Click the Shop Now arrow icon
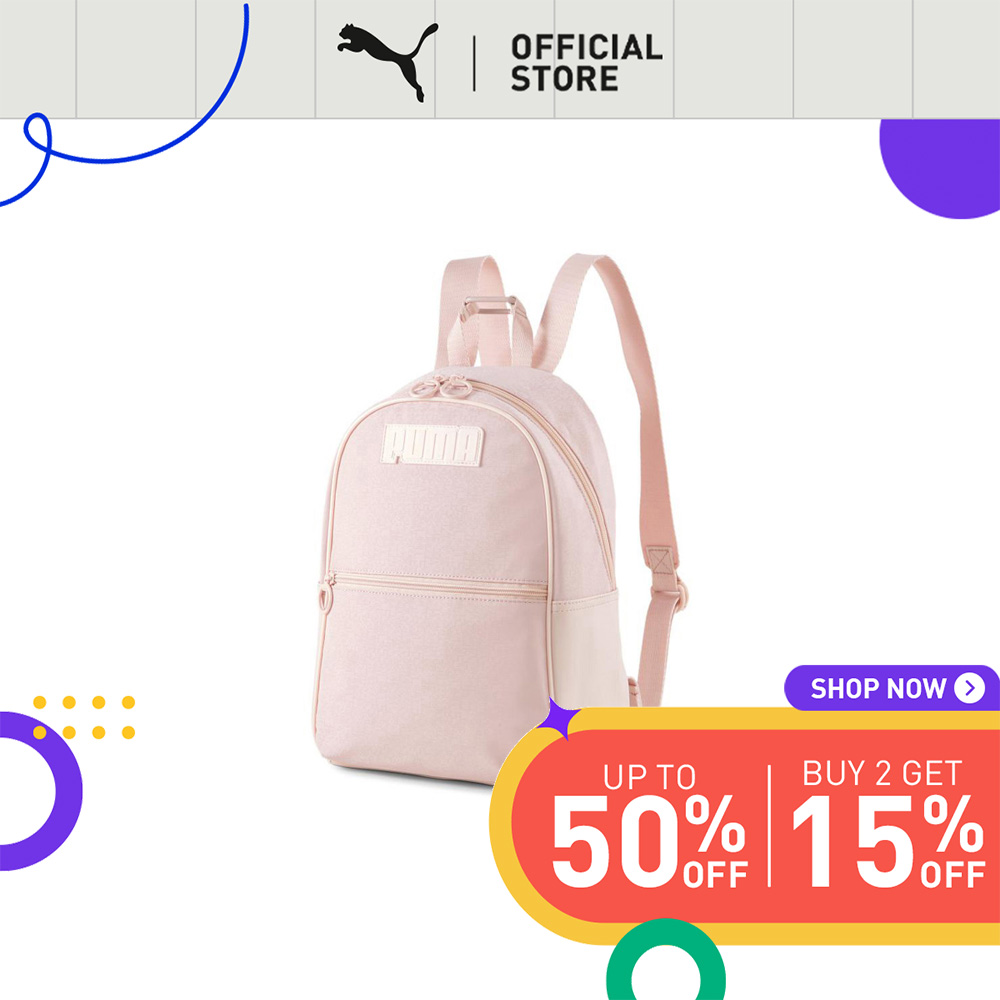Screen dimensions: 1000x1000 (969, 688)
